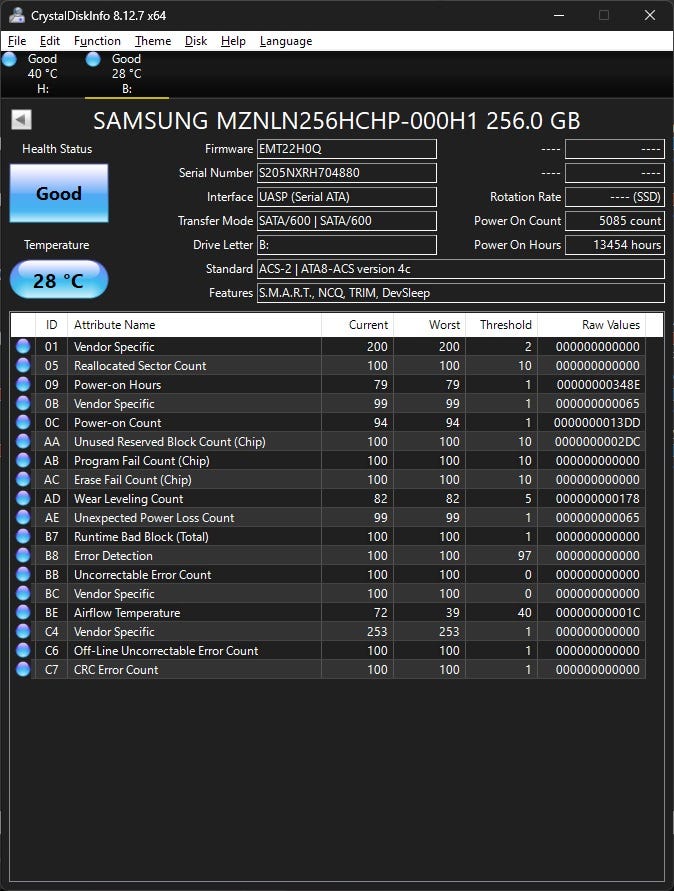Click the status orb for Error Detection
674x891 pixels.
click(x=23, y=555)
